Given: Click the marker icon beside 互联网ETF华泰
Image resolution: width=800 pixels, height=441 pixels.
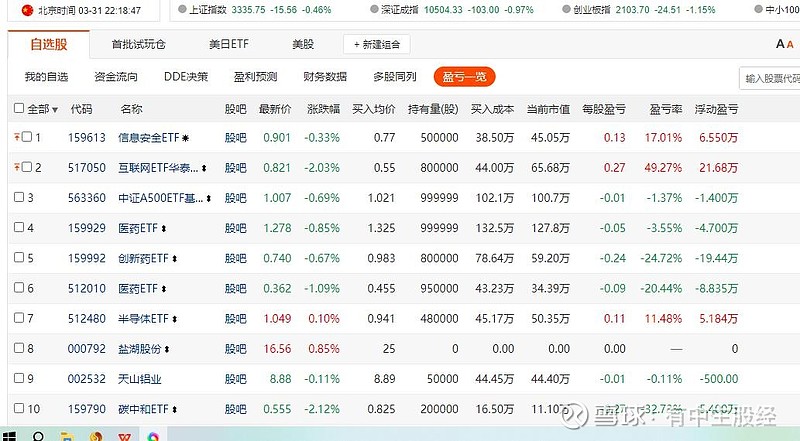Looking at the screenshot, I should point(204,168).
